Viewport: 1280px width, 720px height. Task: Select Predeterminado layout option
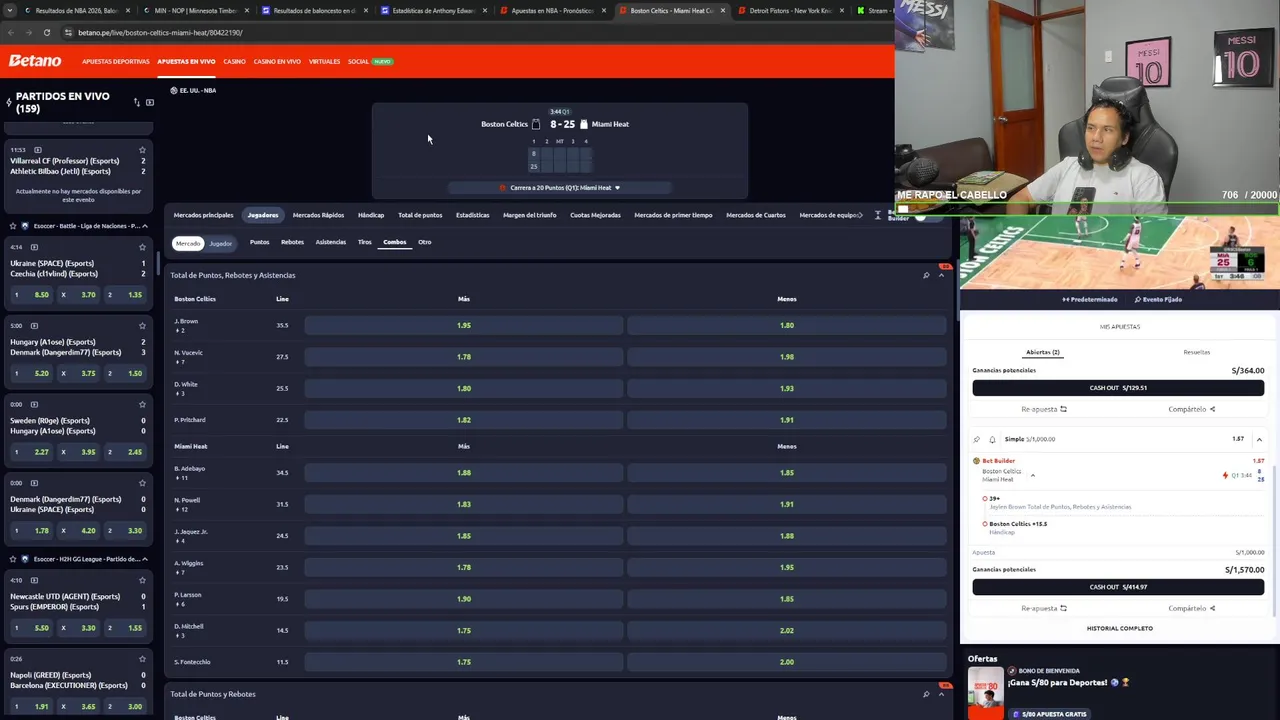1090,299
